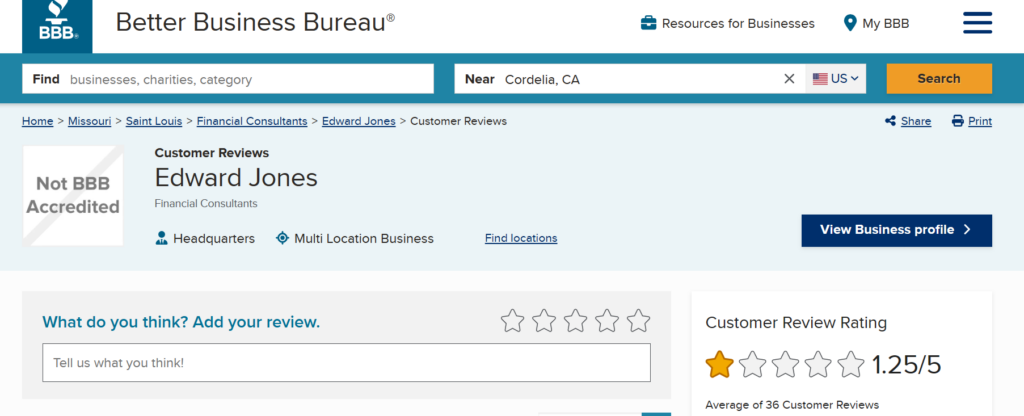Image resolution: width=1024 pixels, height=416 pixels.
Task: Click the Multi Location Business target icon
Action: 282,238
